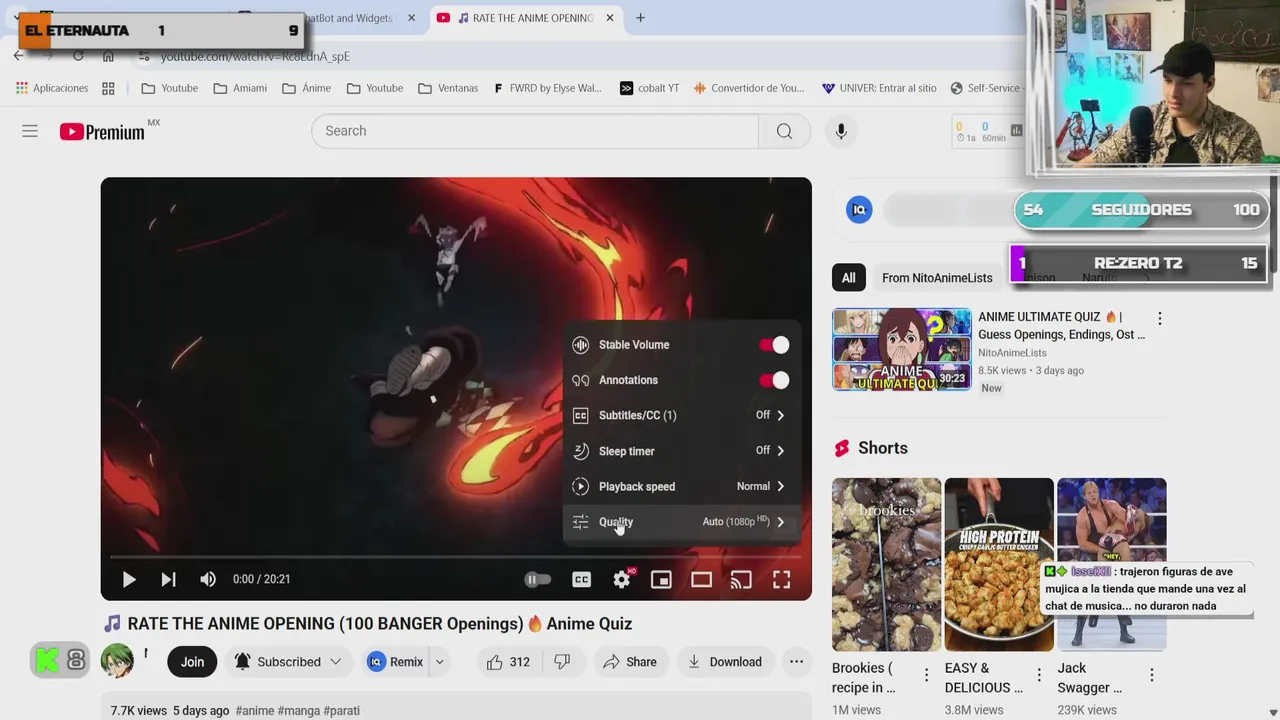
Task: Click the #anime hashtag link
Action: coord(254,711)
